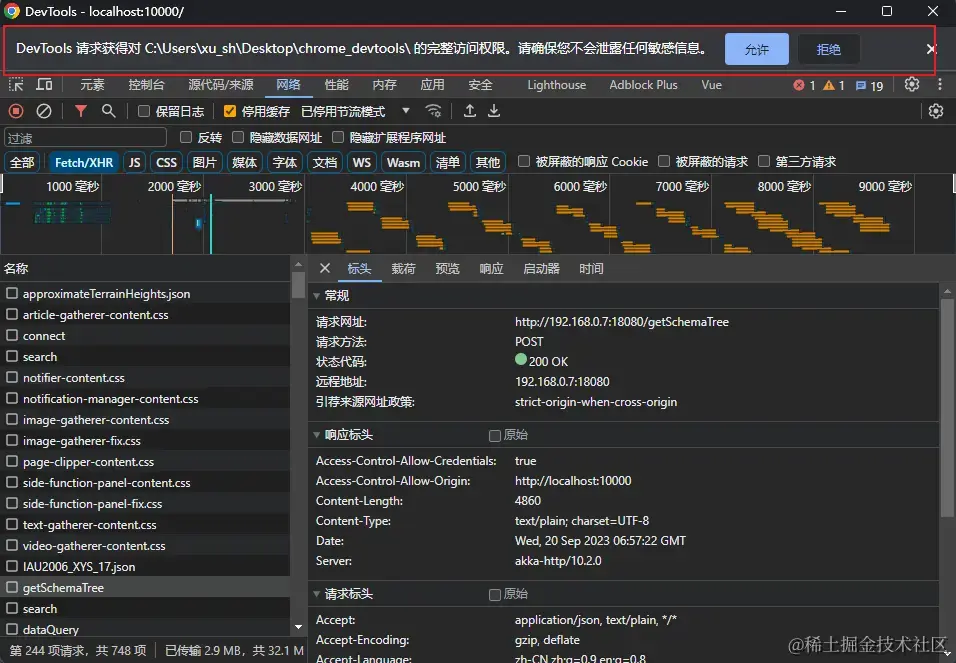
Task: Open network panel settings gear
Action: click(x=936, y=111)
